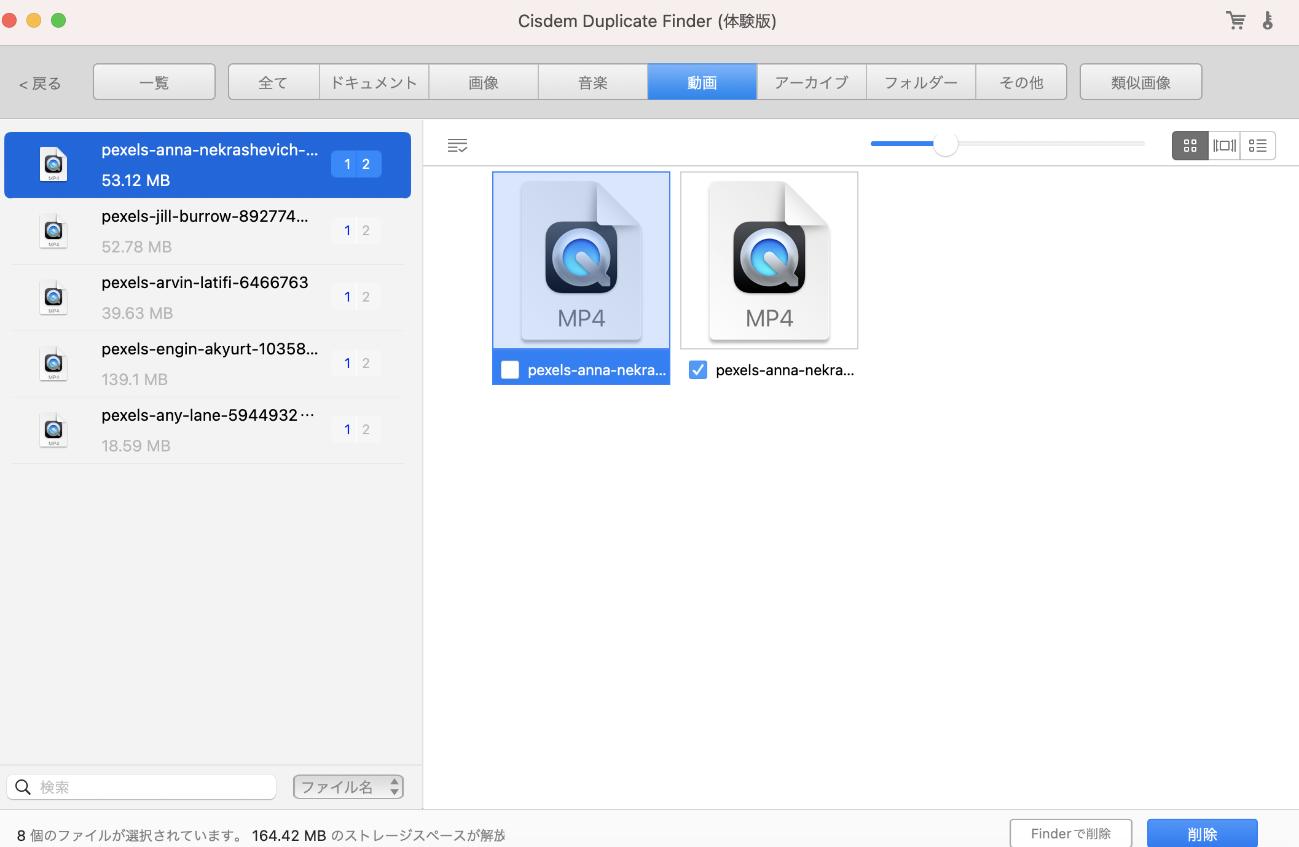Viewport: 1299px width, 847px height.
Task: Switch to the 音楽 tab
Action: coord(593,82)
